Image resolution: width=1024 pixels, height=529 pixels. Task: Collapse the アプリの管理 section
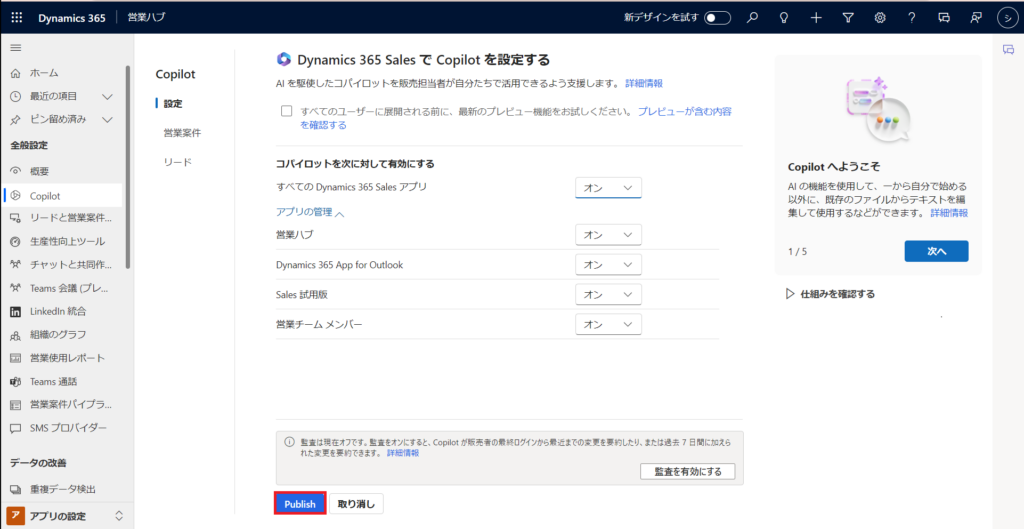311,212
